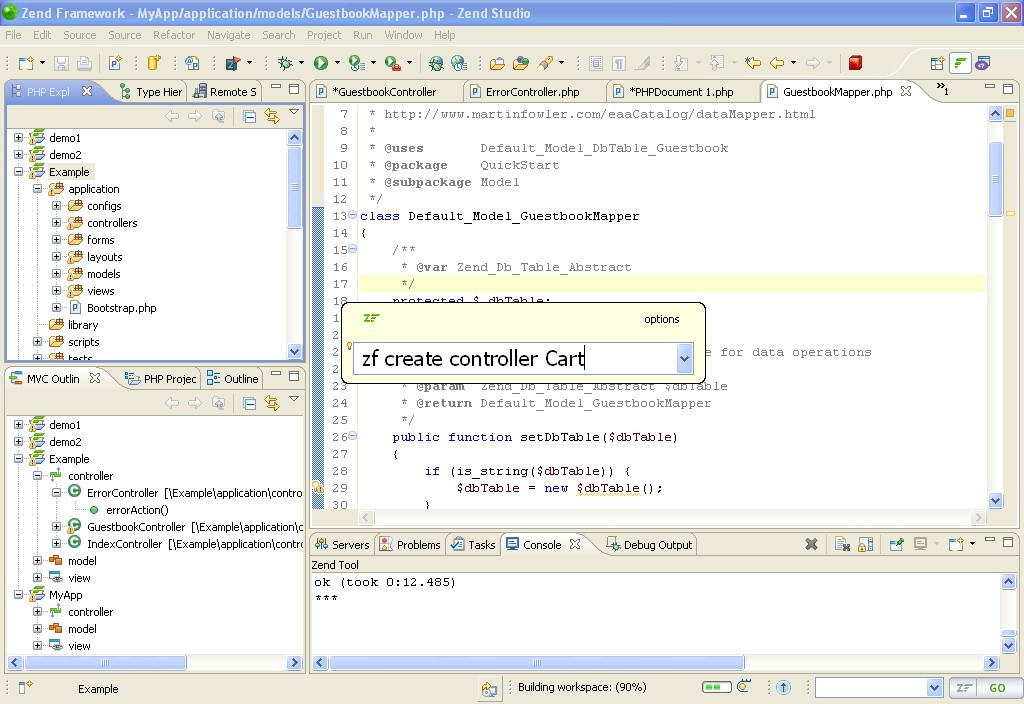The height and width of the screenshot is (704, 1024).
Task: Select Bootstrap.php in PHP Explorer
Action: 121,308
